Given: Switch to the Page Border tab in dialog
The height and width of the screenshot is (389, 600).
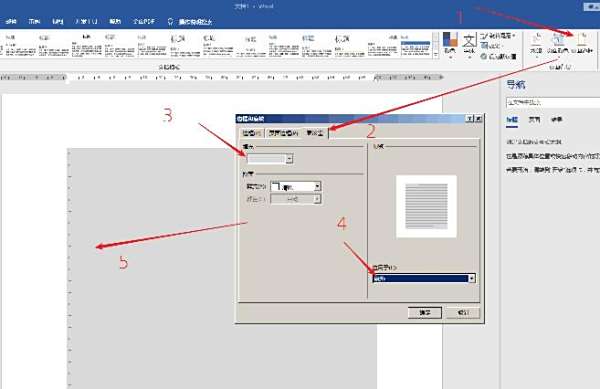Looking at the screenshot, I should pyautogui.click(x=283, y=133).
